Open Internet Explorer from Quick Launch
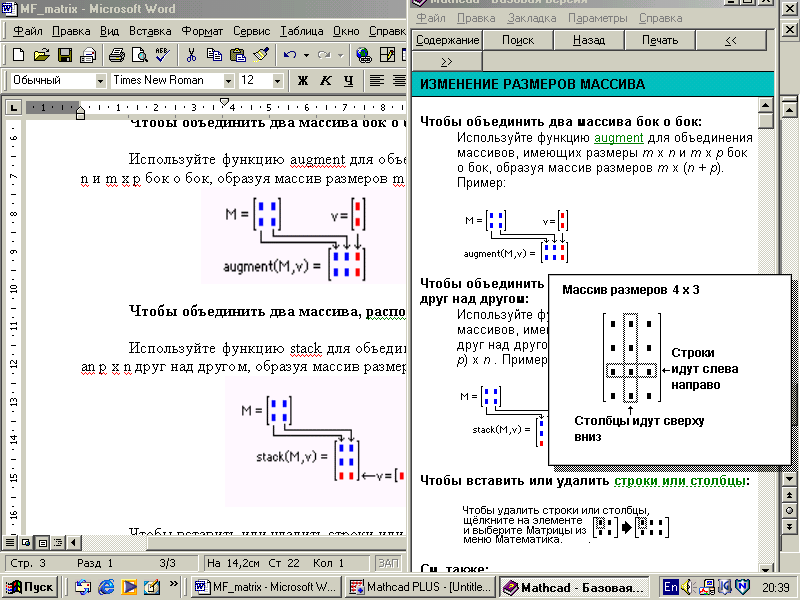800x600 pixels. (x=106, y=587)
